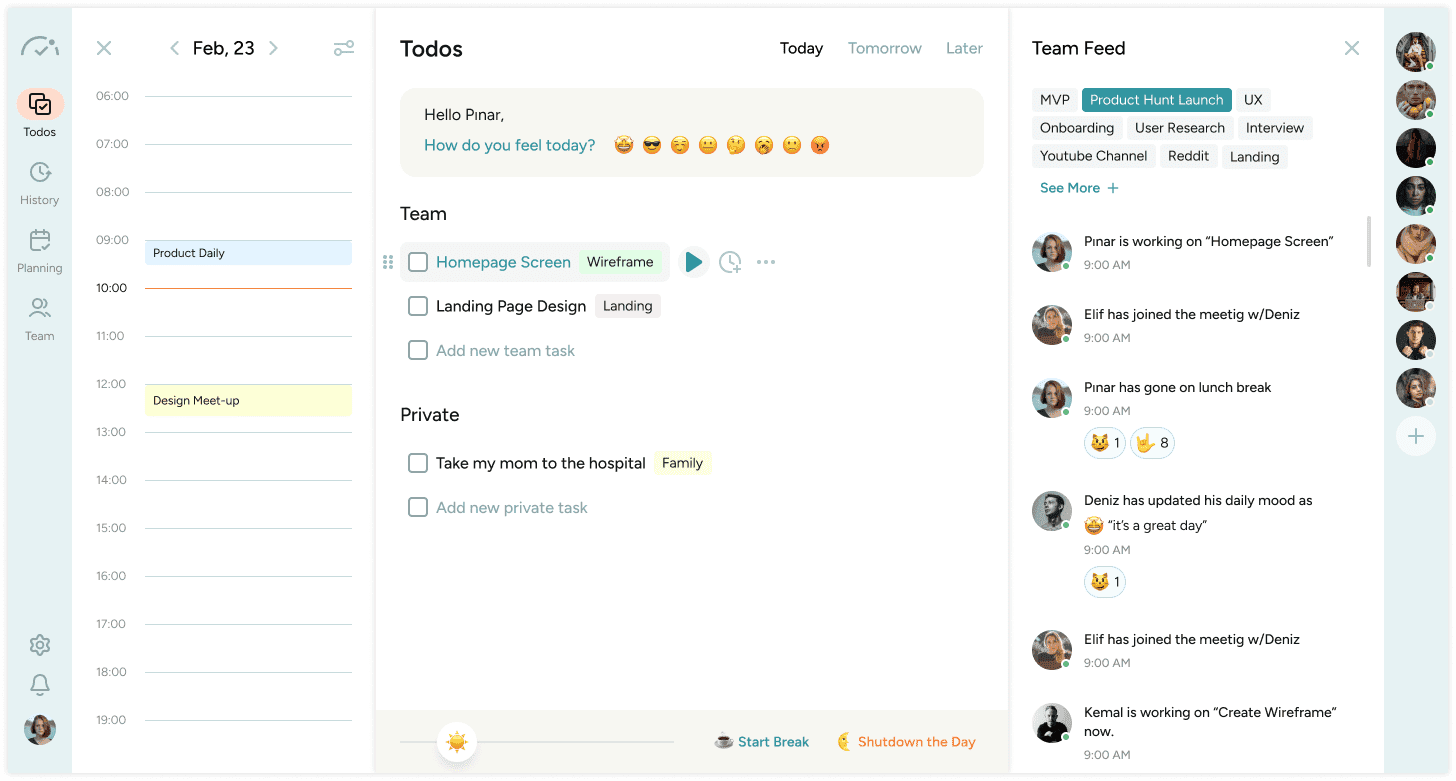Viewport: 1456px width, 781px height.
Task: Filter feed by MVP tag
Action: (1055, 100)
